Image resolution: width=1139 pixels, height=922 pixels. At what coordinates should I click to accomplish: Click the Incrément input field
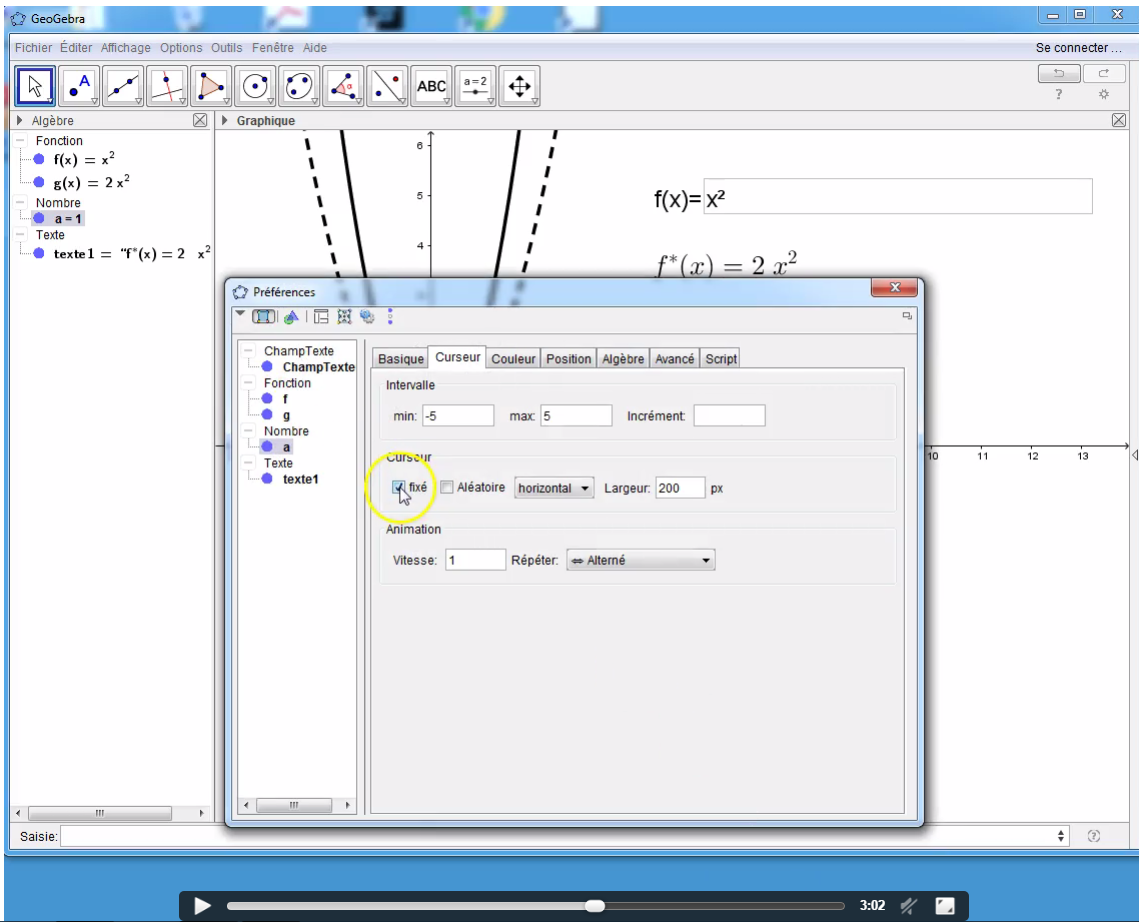tap(729, 415)
